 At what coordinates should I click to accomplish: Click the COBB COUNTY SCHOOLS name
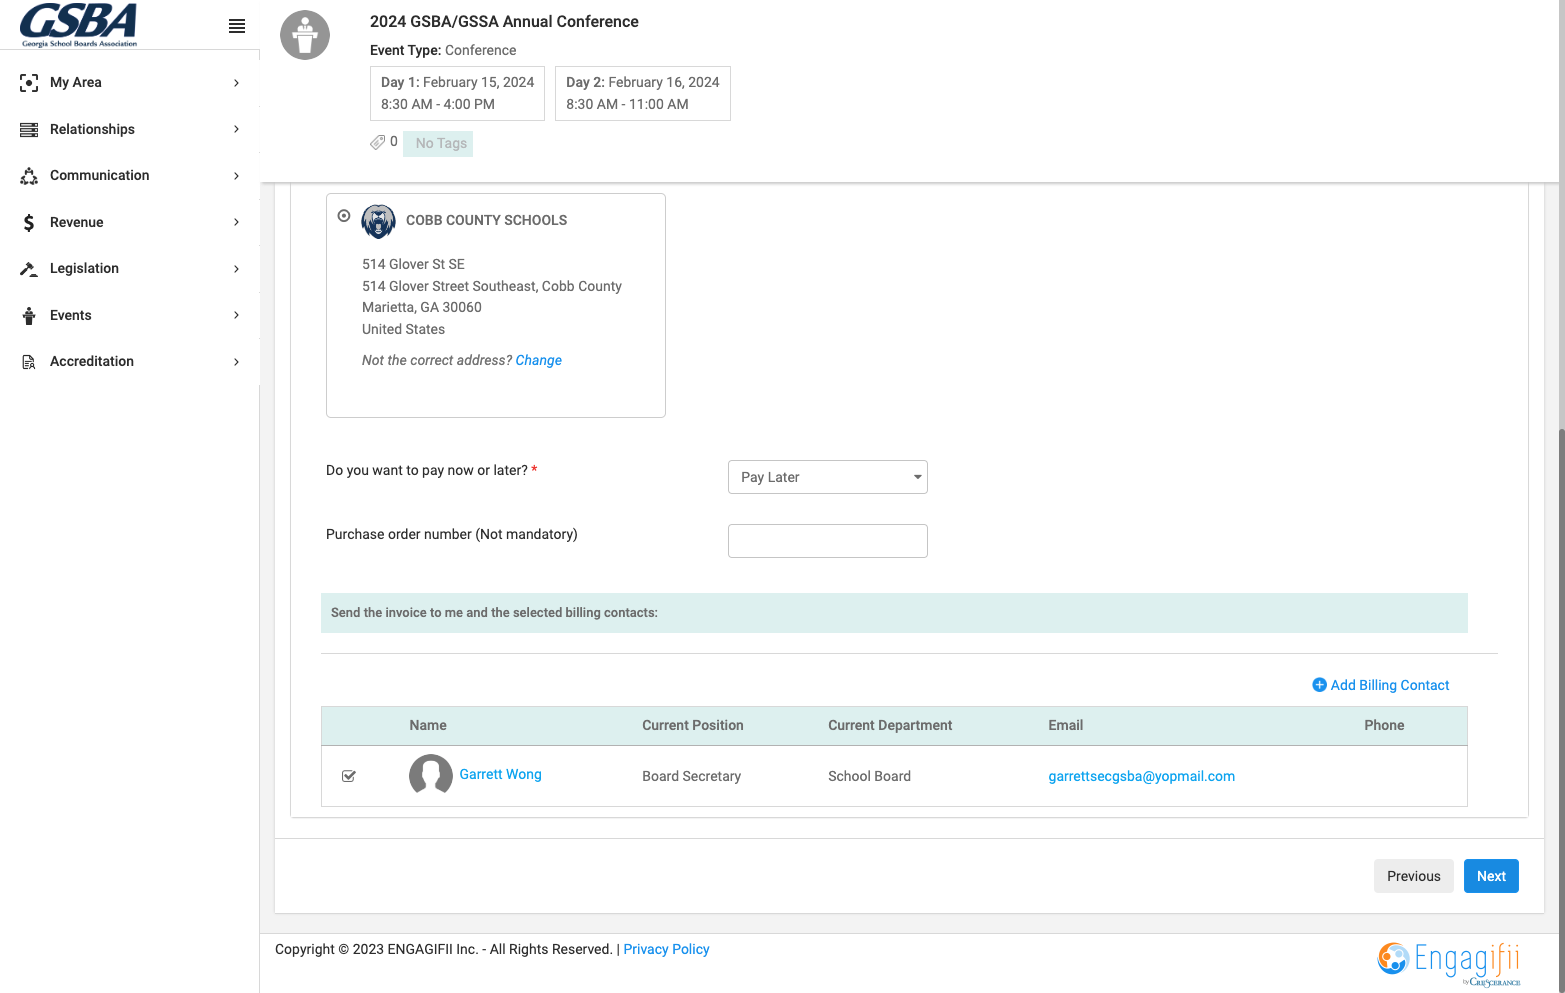(x=486, y=221)
